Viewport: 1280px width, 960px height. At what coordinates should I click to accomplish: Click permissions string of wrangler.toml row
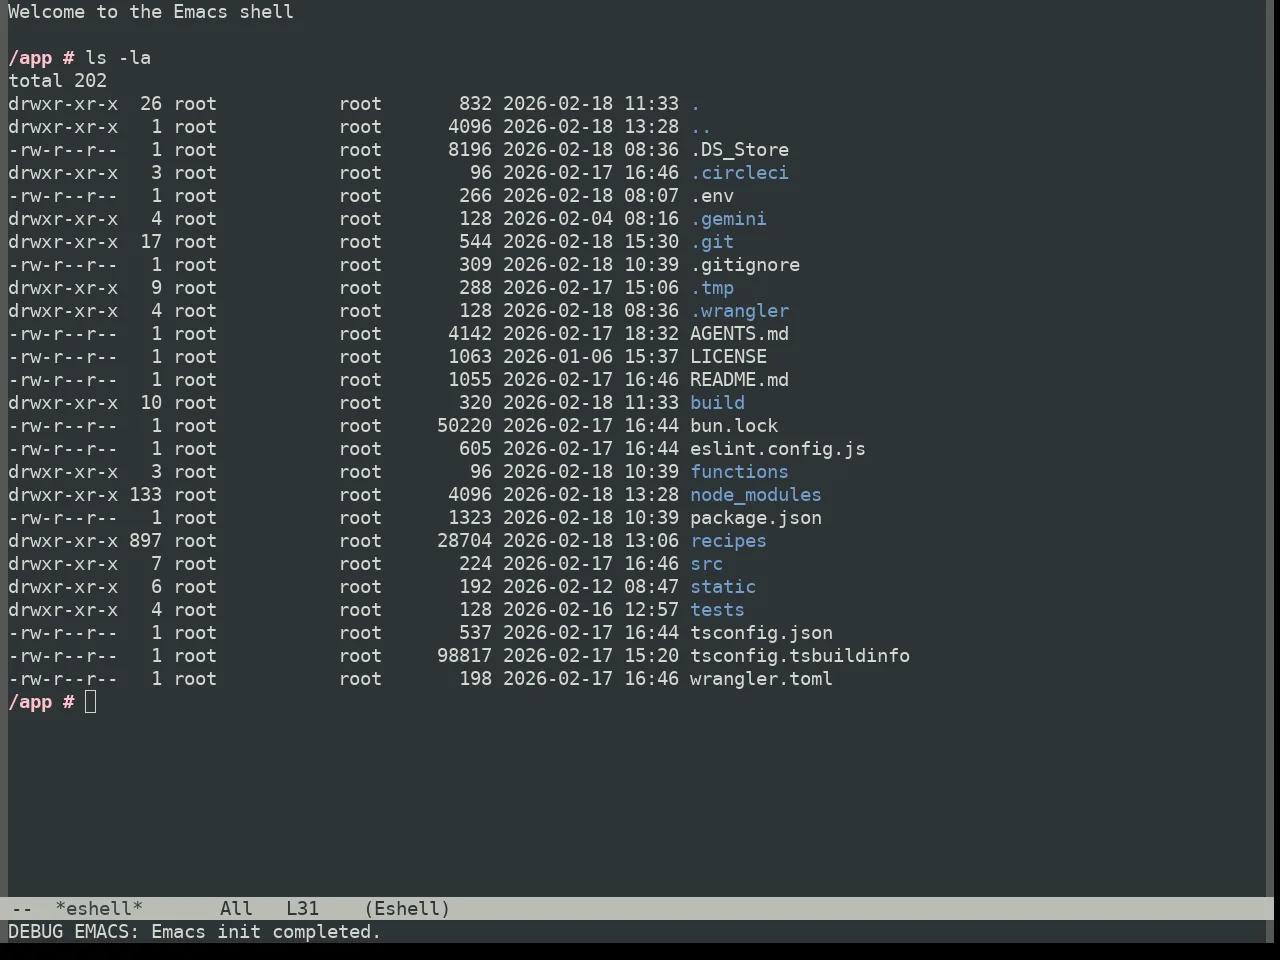click(x=63, y=679)
